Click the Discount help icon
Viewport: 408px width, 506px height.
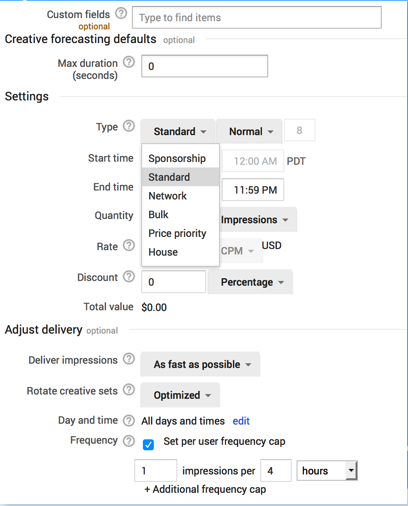tap(129, 276)
